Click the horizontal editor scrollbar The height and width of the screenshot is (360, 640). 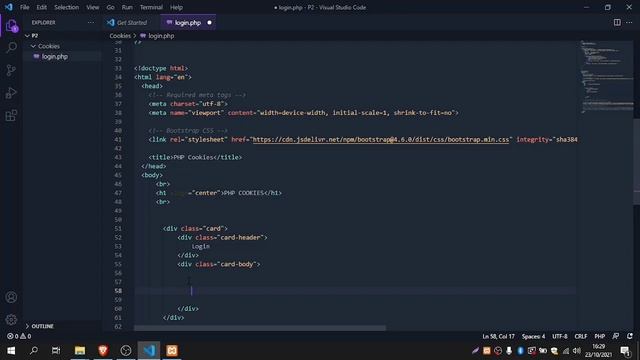pyautogui.click(x=260, y=328)
